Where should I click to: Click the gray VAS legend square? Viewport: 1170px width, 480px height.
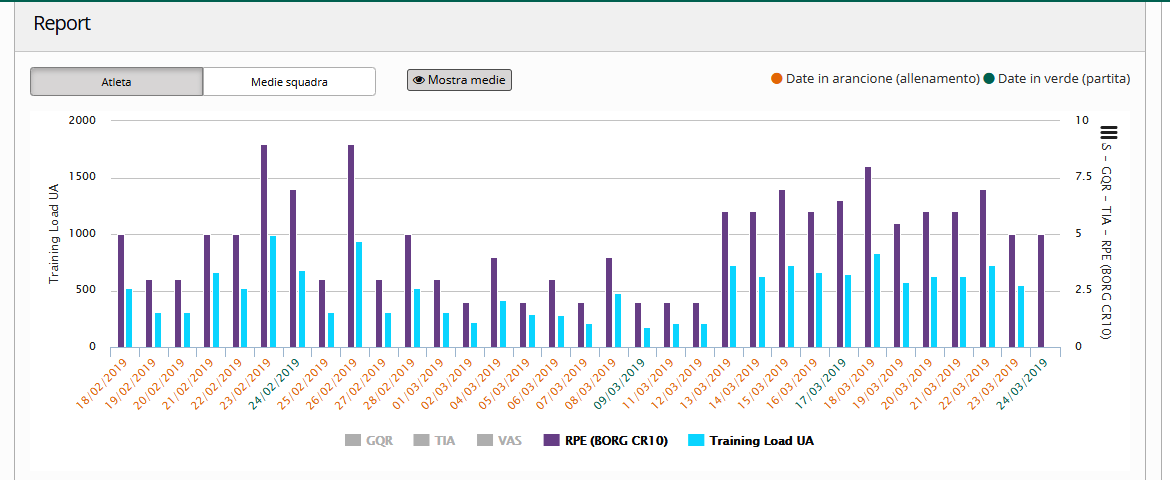(x=483, y=440)
